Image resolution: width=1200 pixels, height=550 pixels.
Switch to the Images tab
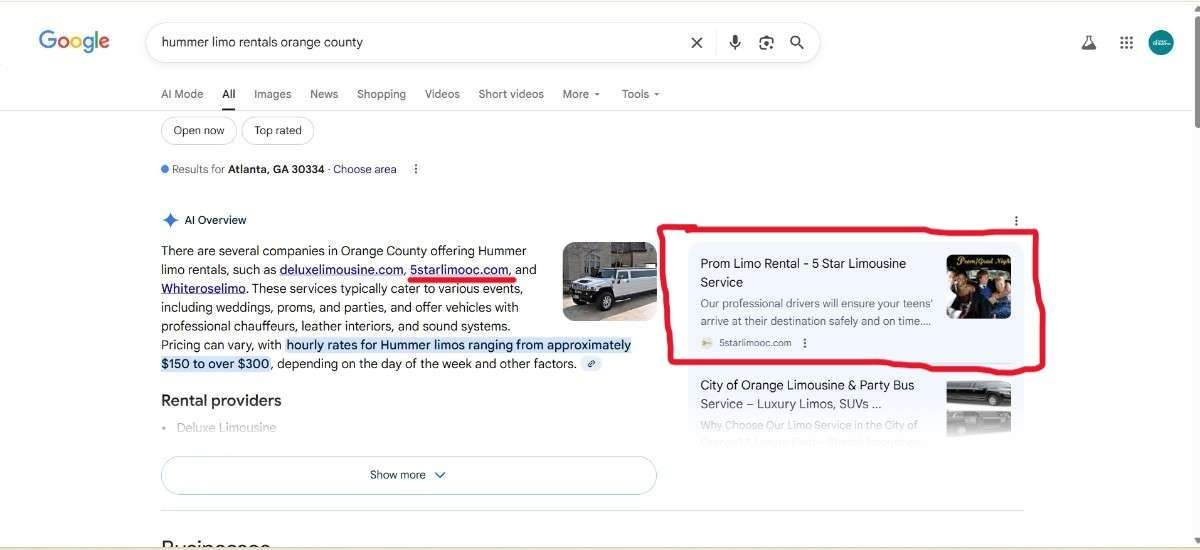point(272,94)
